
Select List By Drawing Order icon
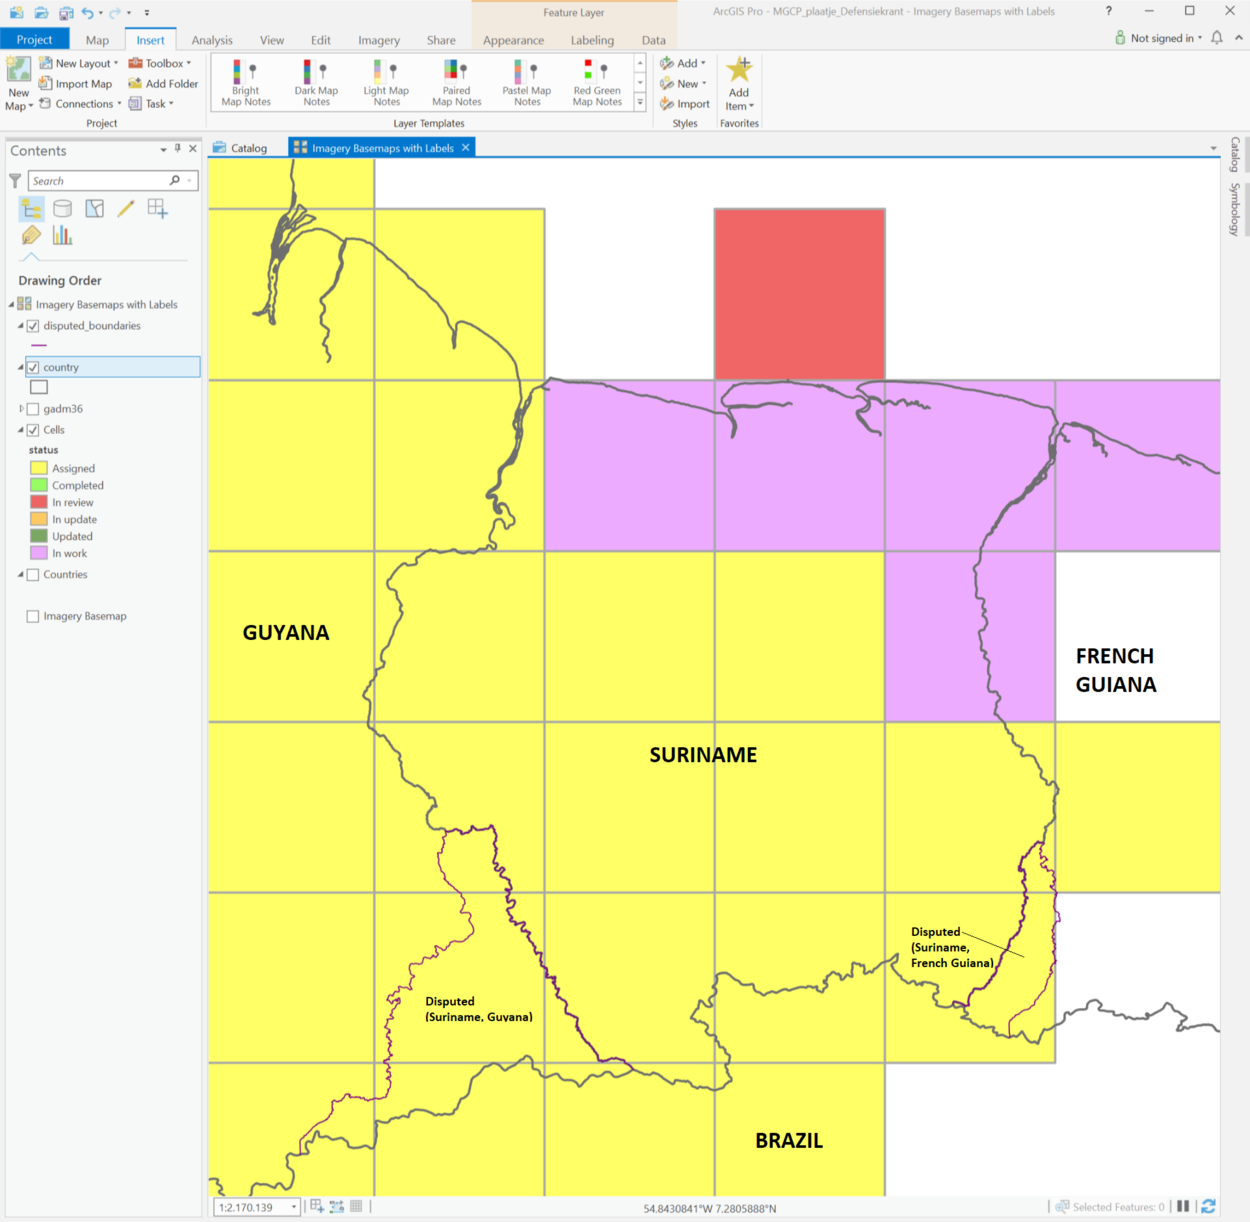[31, 208]
